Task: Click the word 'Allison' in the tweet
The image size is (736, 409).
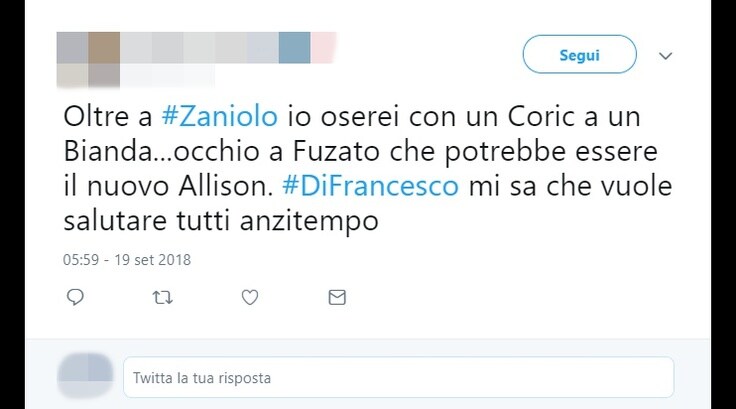Action: (225, 186)
